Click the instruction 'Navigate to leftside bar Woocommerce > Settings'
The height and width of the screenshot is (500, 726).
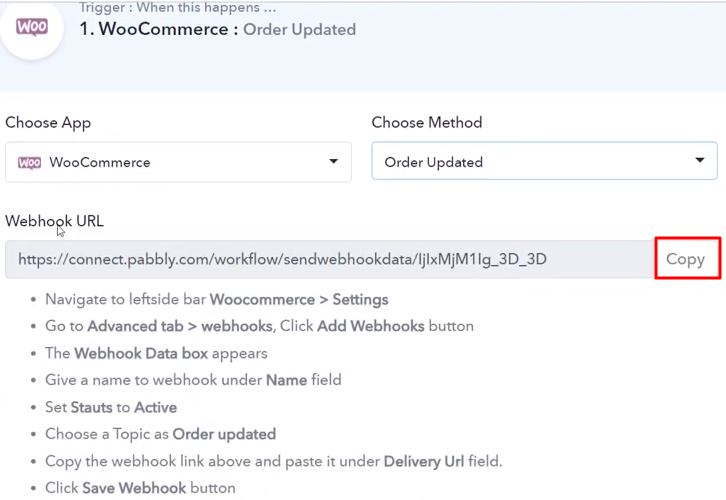click(x=216, y=300)
